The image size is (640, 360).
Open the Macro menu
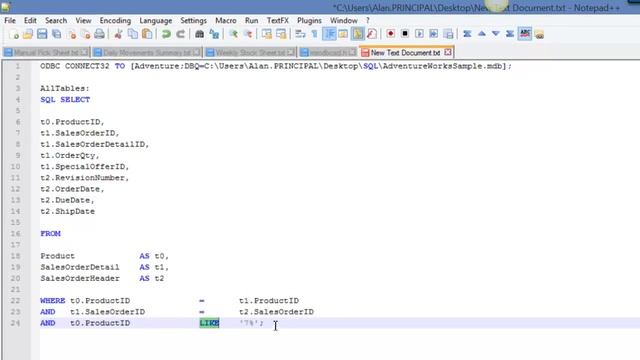(x=226, y=20)
